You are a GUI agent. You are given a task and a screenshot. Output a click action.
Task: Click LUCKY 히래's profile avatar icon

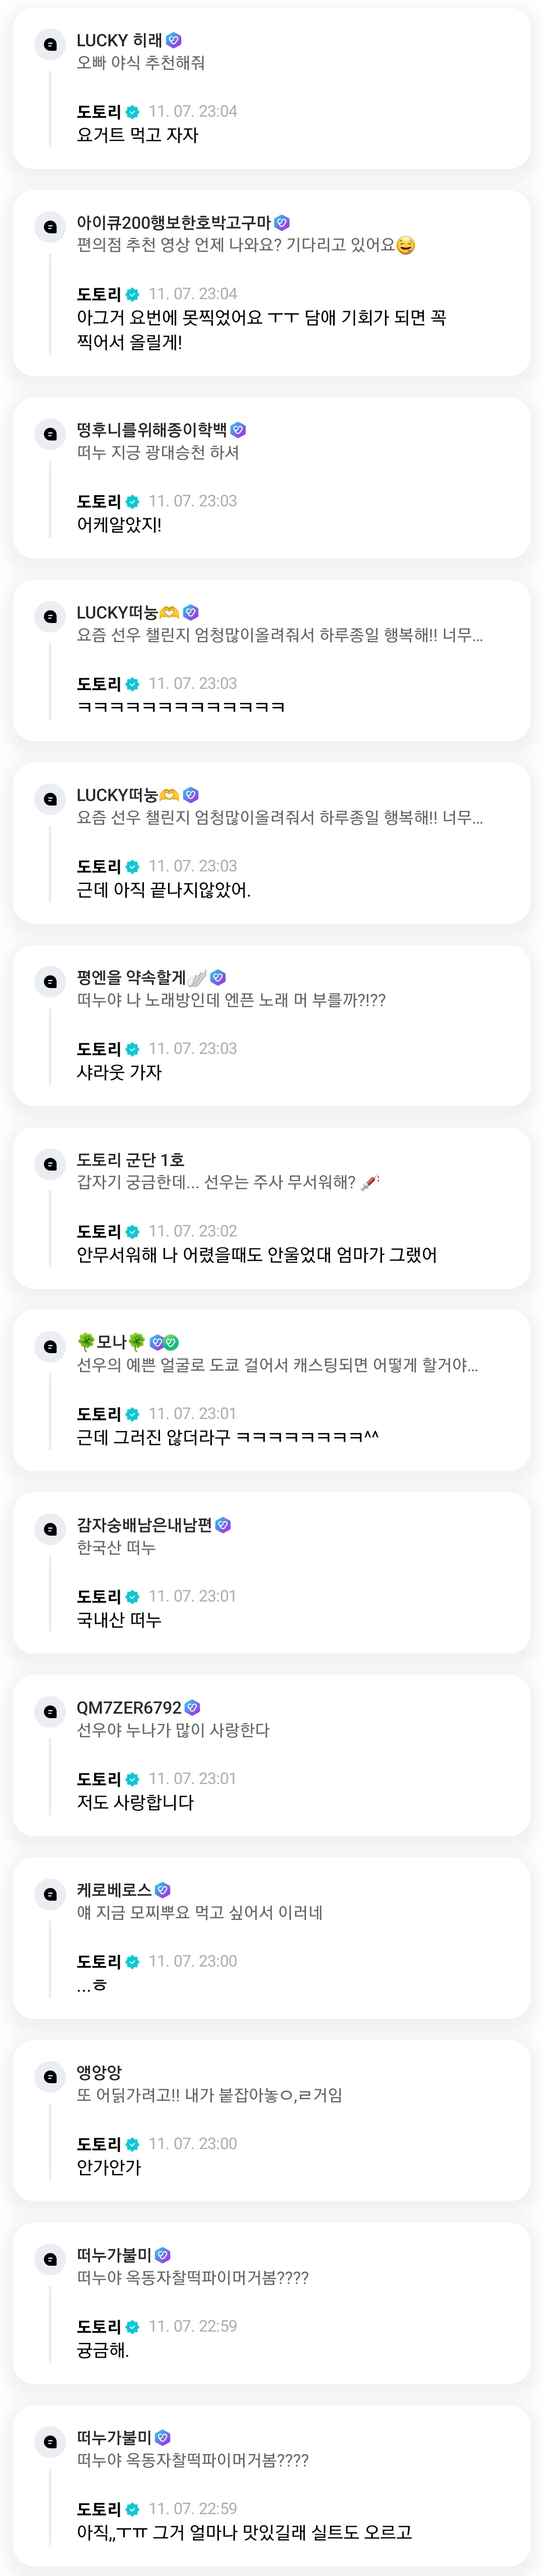tap(50, 44)
